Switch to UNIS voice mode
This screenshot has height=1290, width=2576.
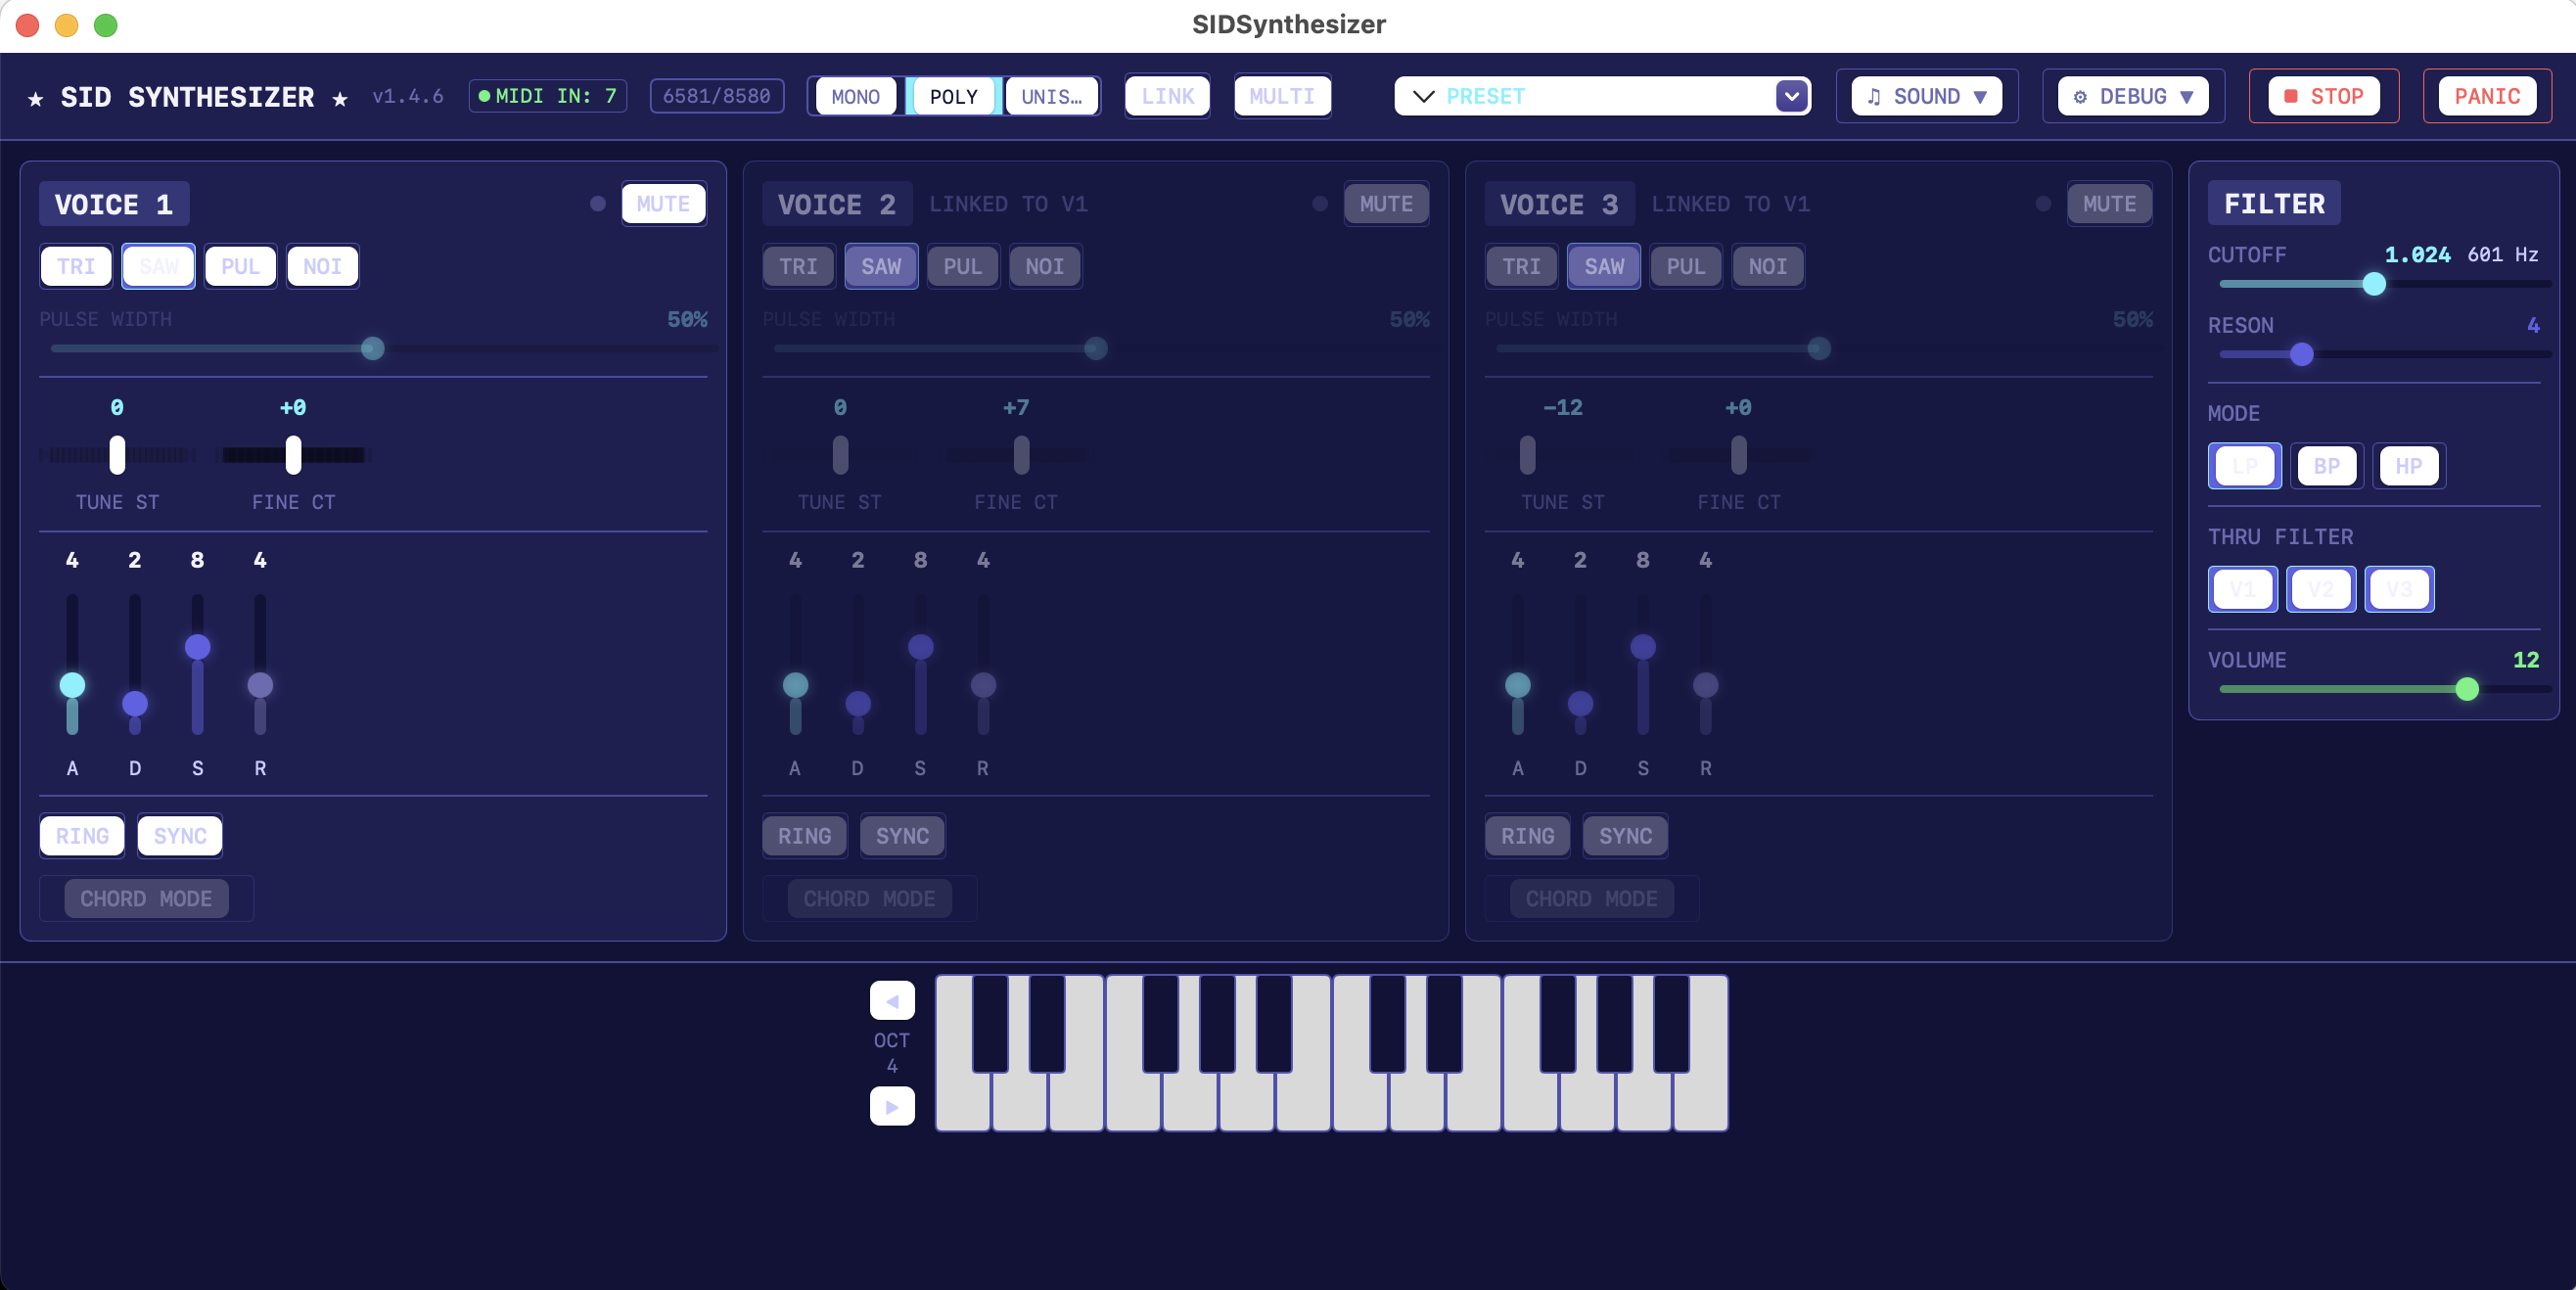1051,96
